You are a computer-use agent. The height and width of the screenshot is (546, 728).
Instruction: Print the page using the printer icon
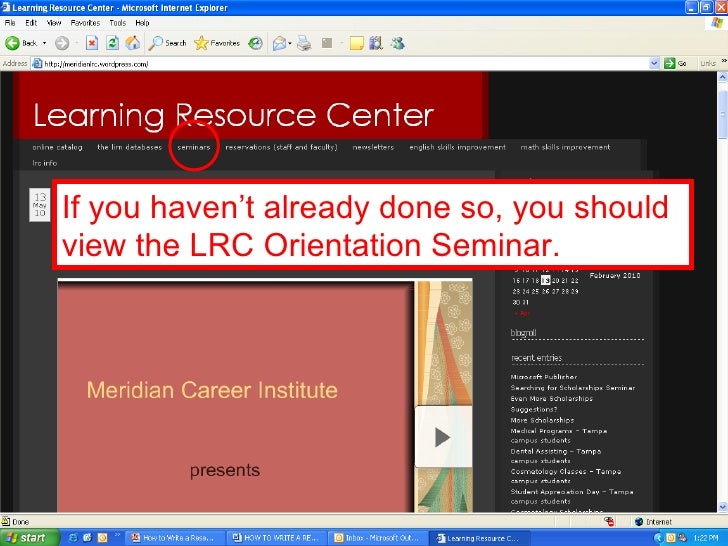[x=304, y=43]
